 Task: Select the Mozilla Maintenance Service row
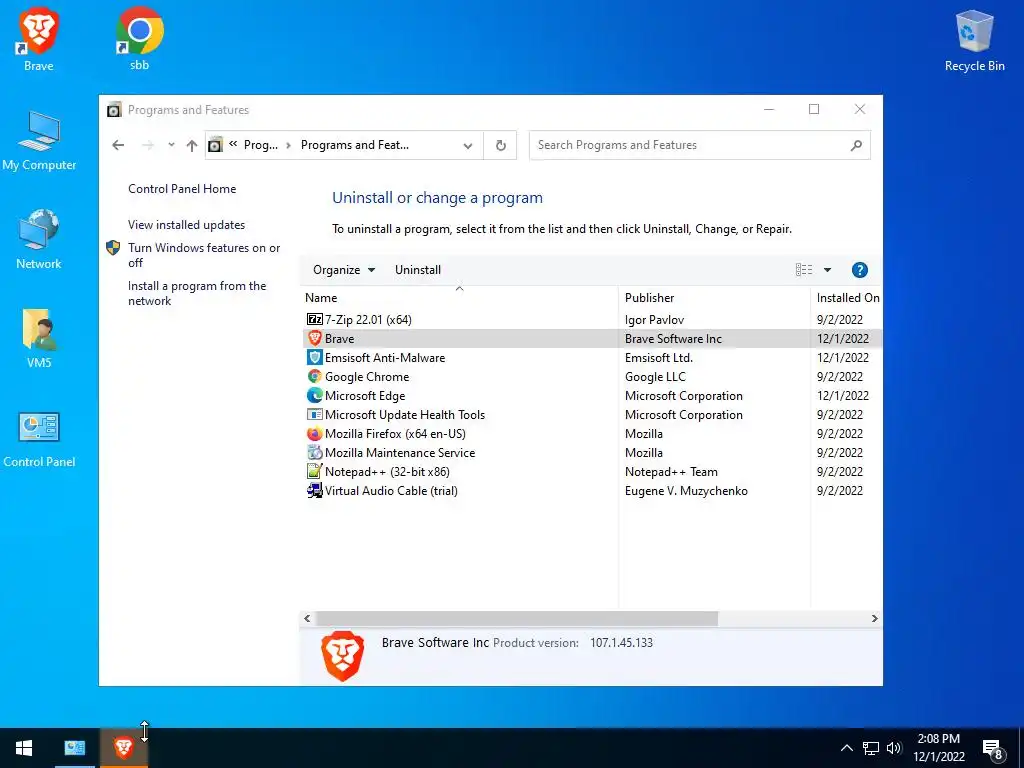tap(591, 453)
